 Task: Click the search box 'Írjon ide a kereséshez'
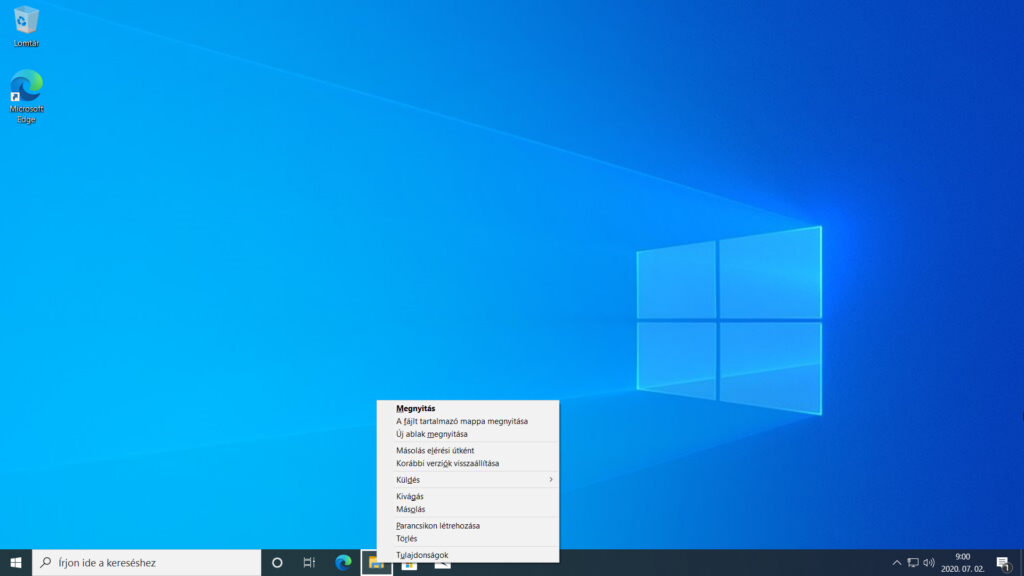coord(146,562)
